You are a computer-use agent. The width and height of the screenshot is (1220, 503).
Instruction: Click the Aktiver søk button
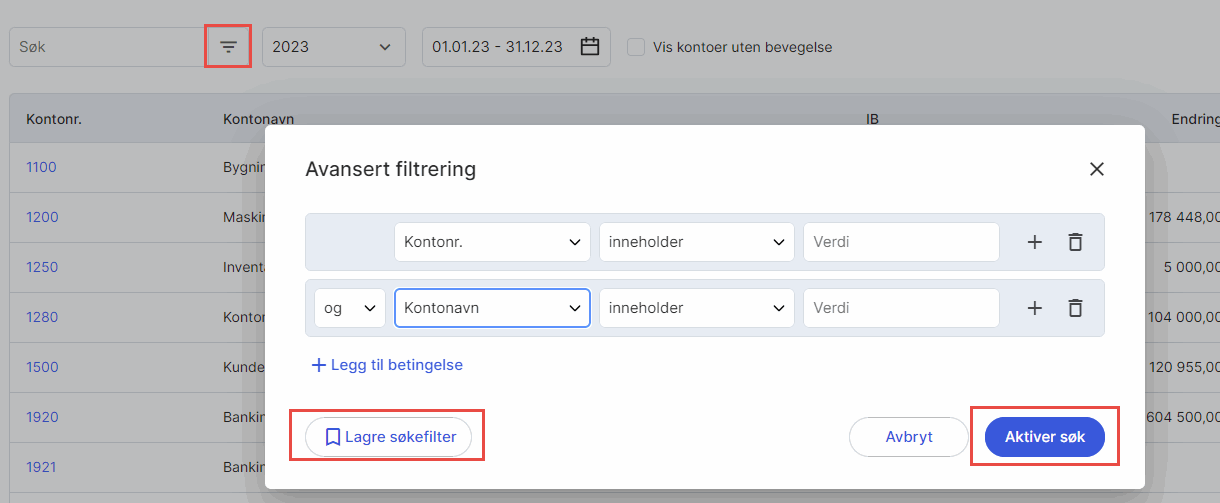(x=1044, y=437)
